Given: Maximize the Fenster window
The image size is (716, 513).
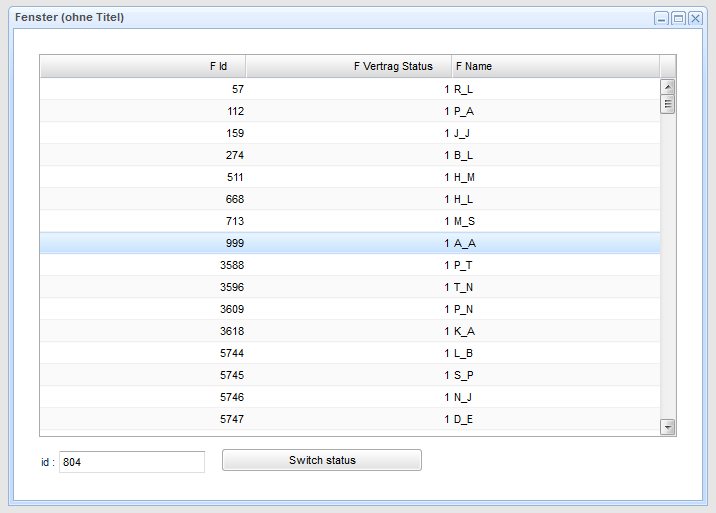Looking at the screenshot, I should tap(678, 18).
